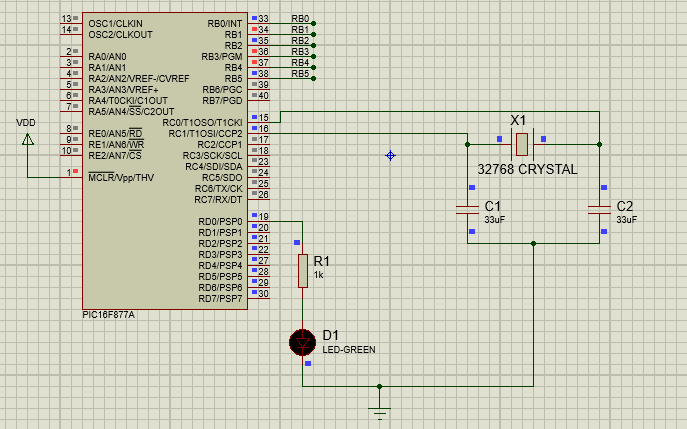
Task: Click pin number 15 beside RC0
Action: tap(263, 117)
